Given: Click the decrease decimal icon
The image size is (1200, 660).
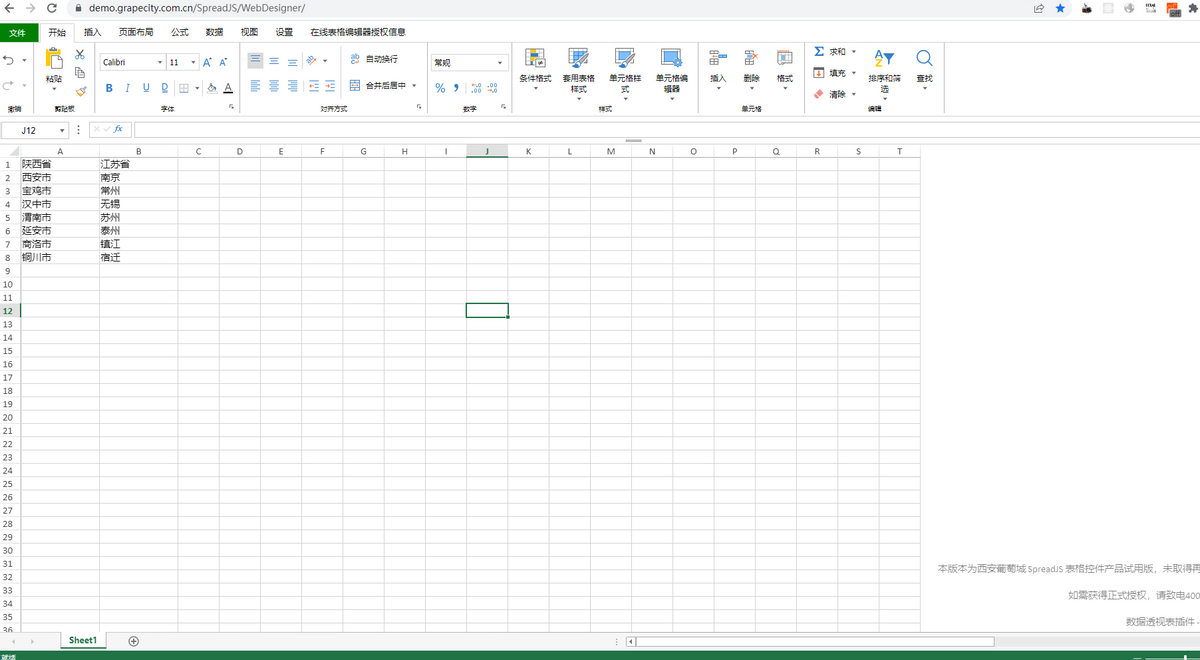Looking at the screenshot, I should 493,88.
